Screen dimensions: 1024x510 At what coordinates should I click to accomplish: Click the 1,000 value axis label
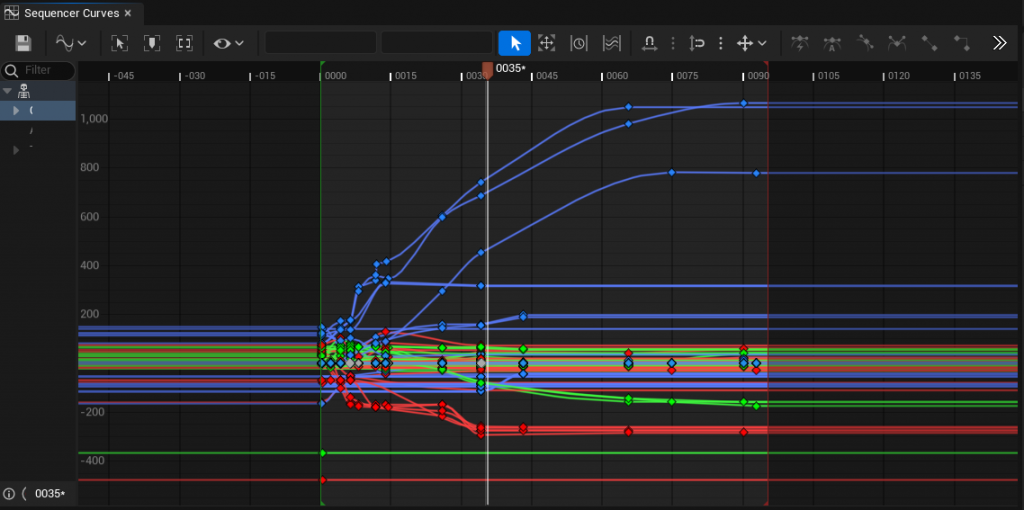[x=94, y=119]
